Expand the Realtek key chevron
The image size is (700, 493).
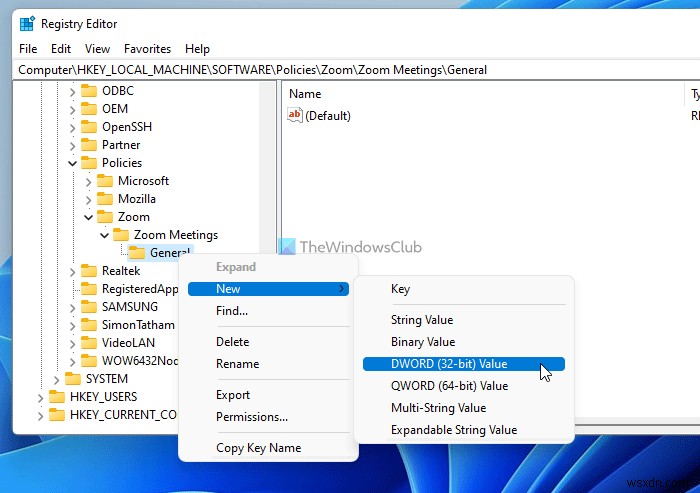pyautogui.click(x=72, y=272)
